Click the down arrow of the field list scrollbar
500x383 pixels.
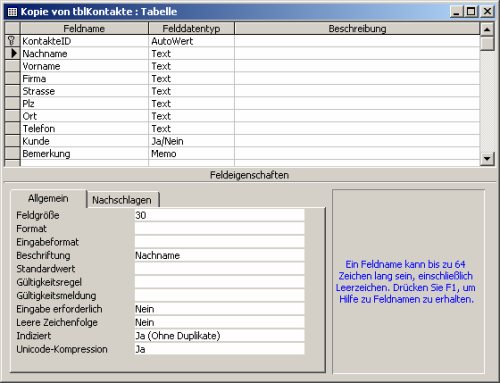[487, 158]
